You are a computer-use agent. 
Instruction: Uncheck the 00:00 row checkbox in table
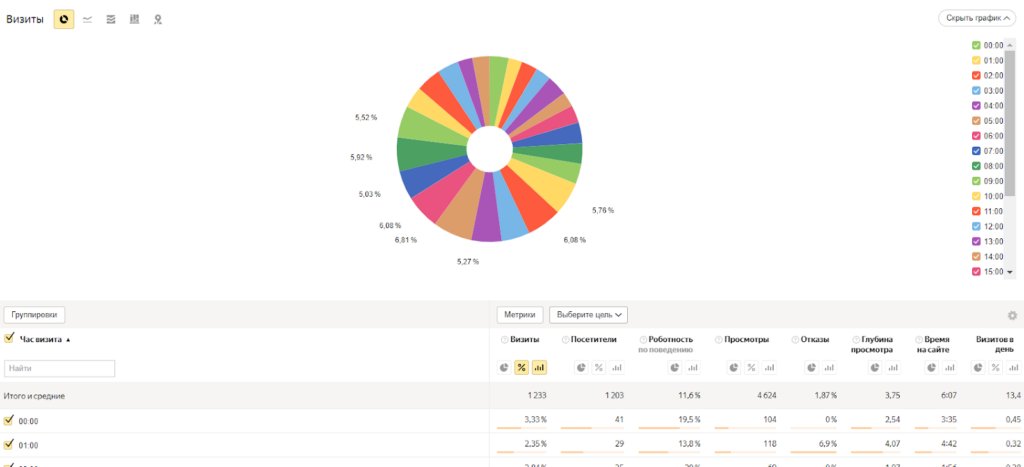[9, 421]
